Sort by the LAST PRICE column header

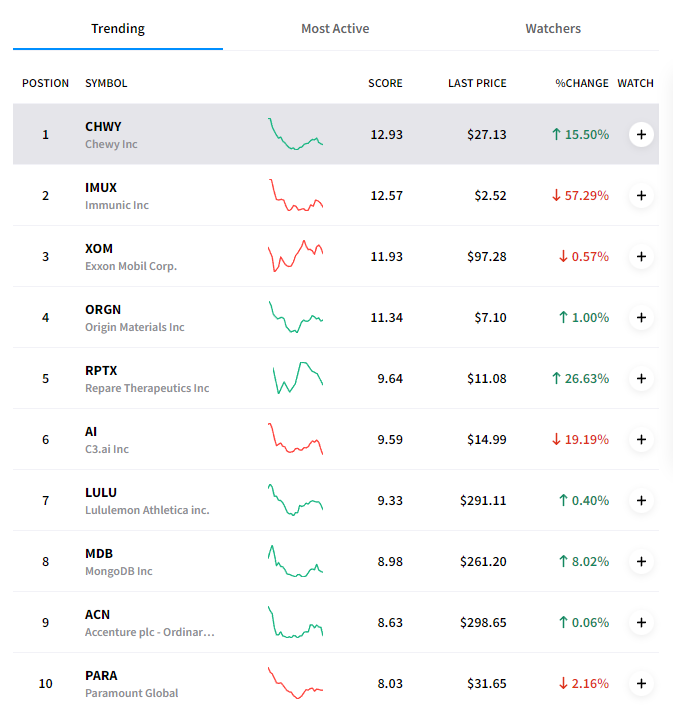[x=477, y=83]
